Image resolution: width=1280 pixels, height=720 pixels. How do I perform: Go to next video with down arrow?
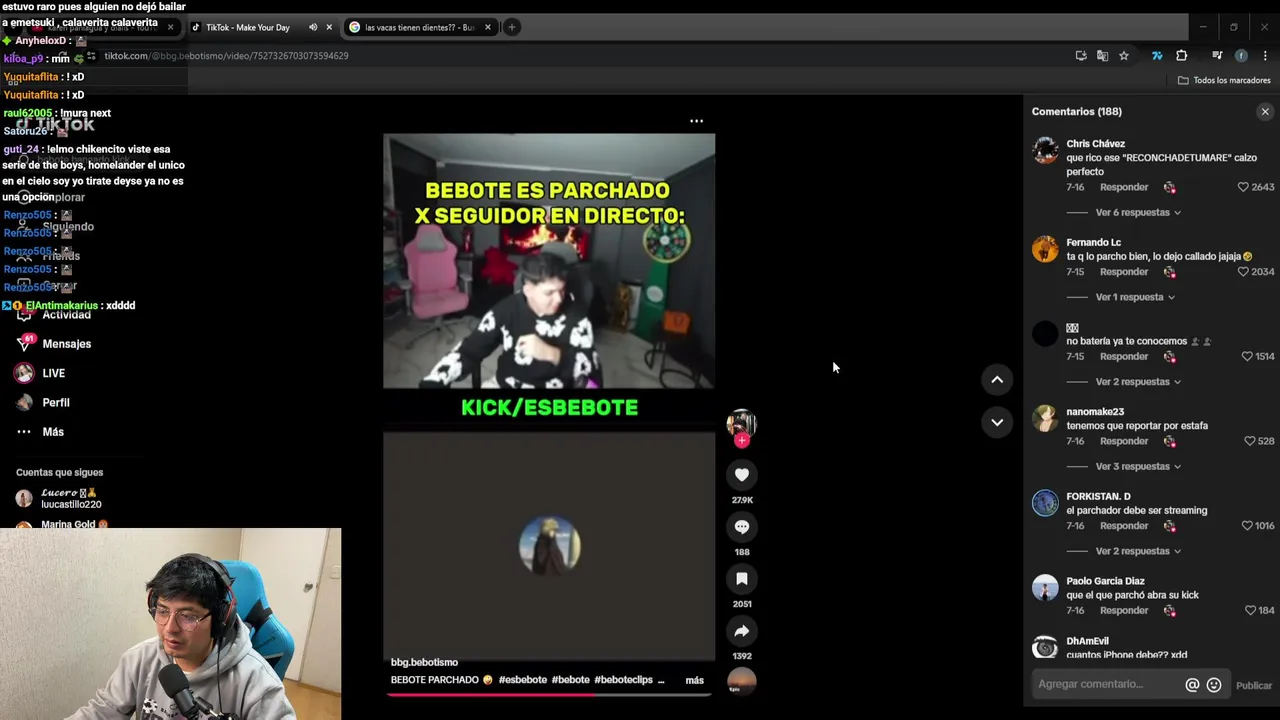click(x=997, y=422)
